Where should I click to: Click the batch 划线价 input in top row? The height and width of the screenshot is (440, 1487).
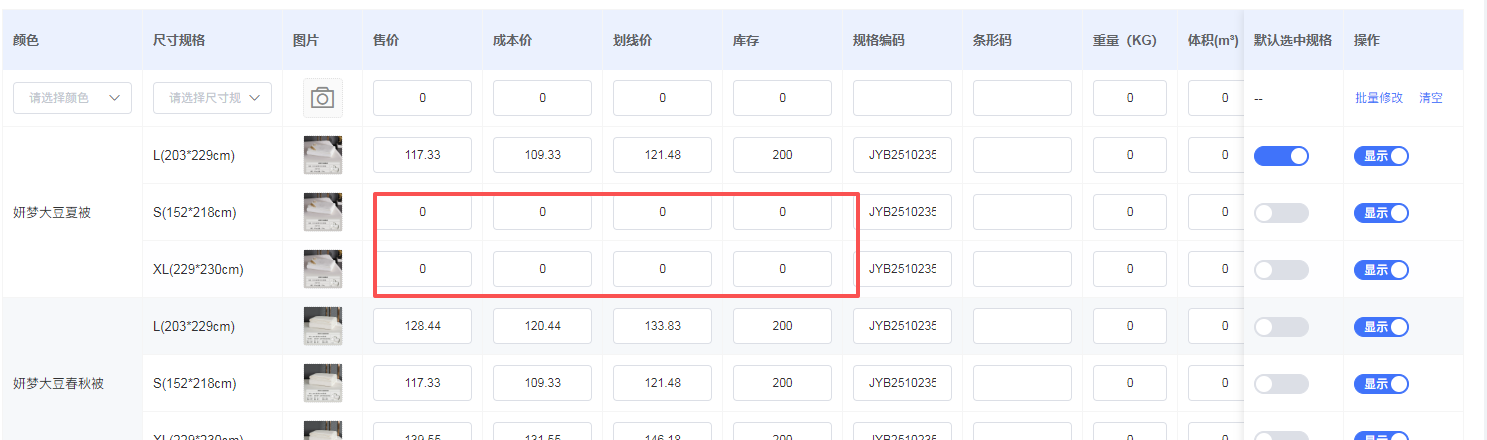[662, 98]
